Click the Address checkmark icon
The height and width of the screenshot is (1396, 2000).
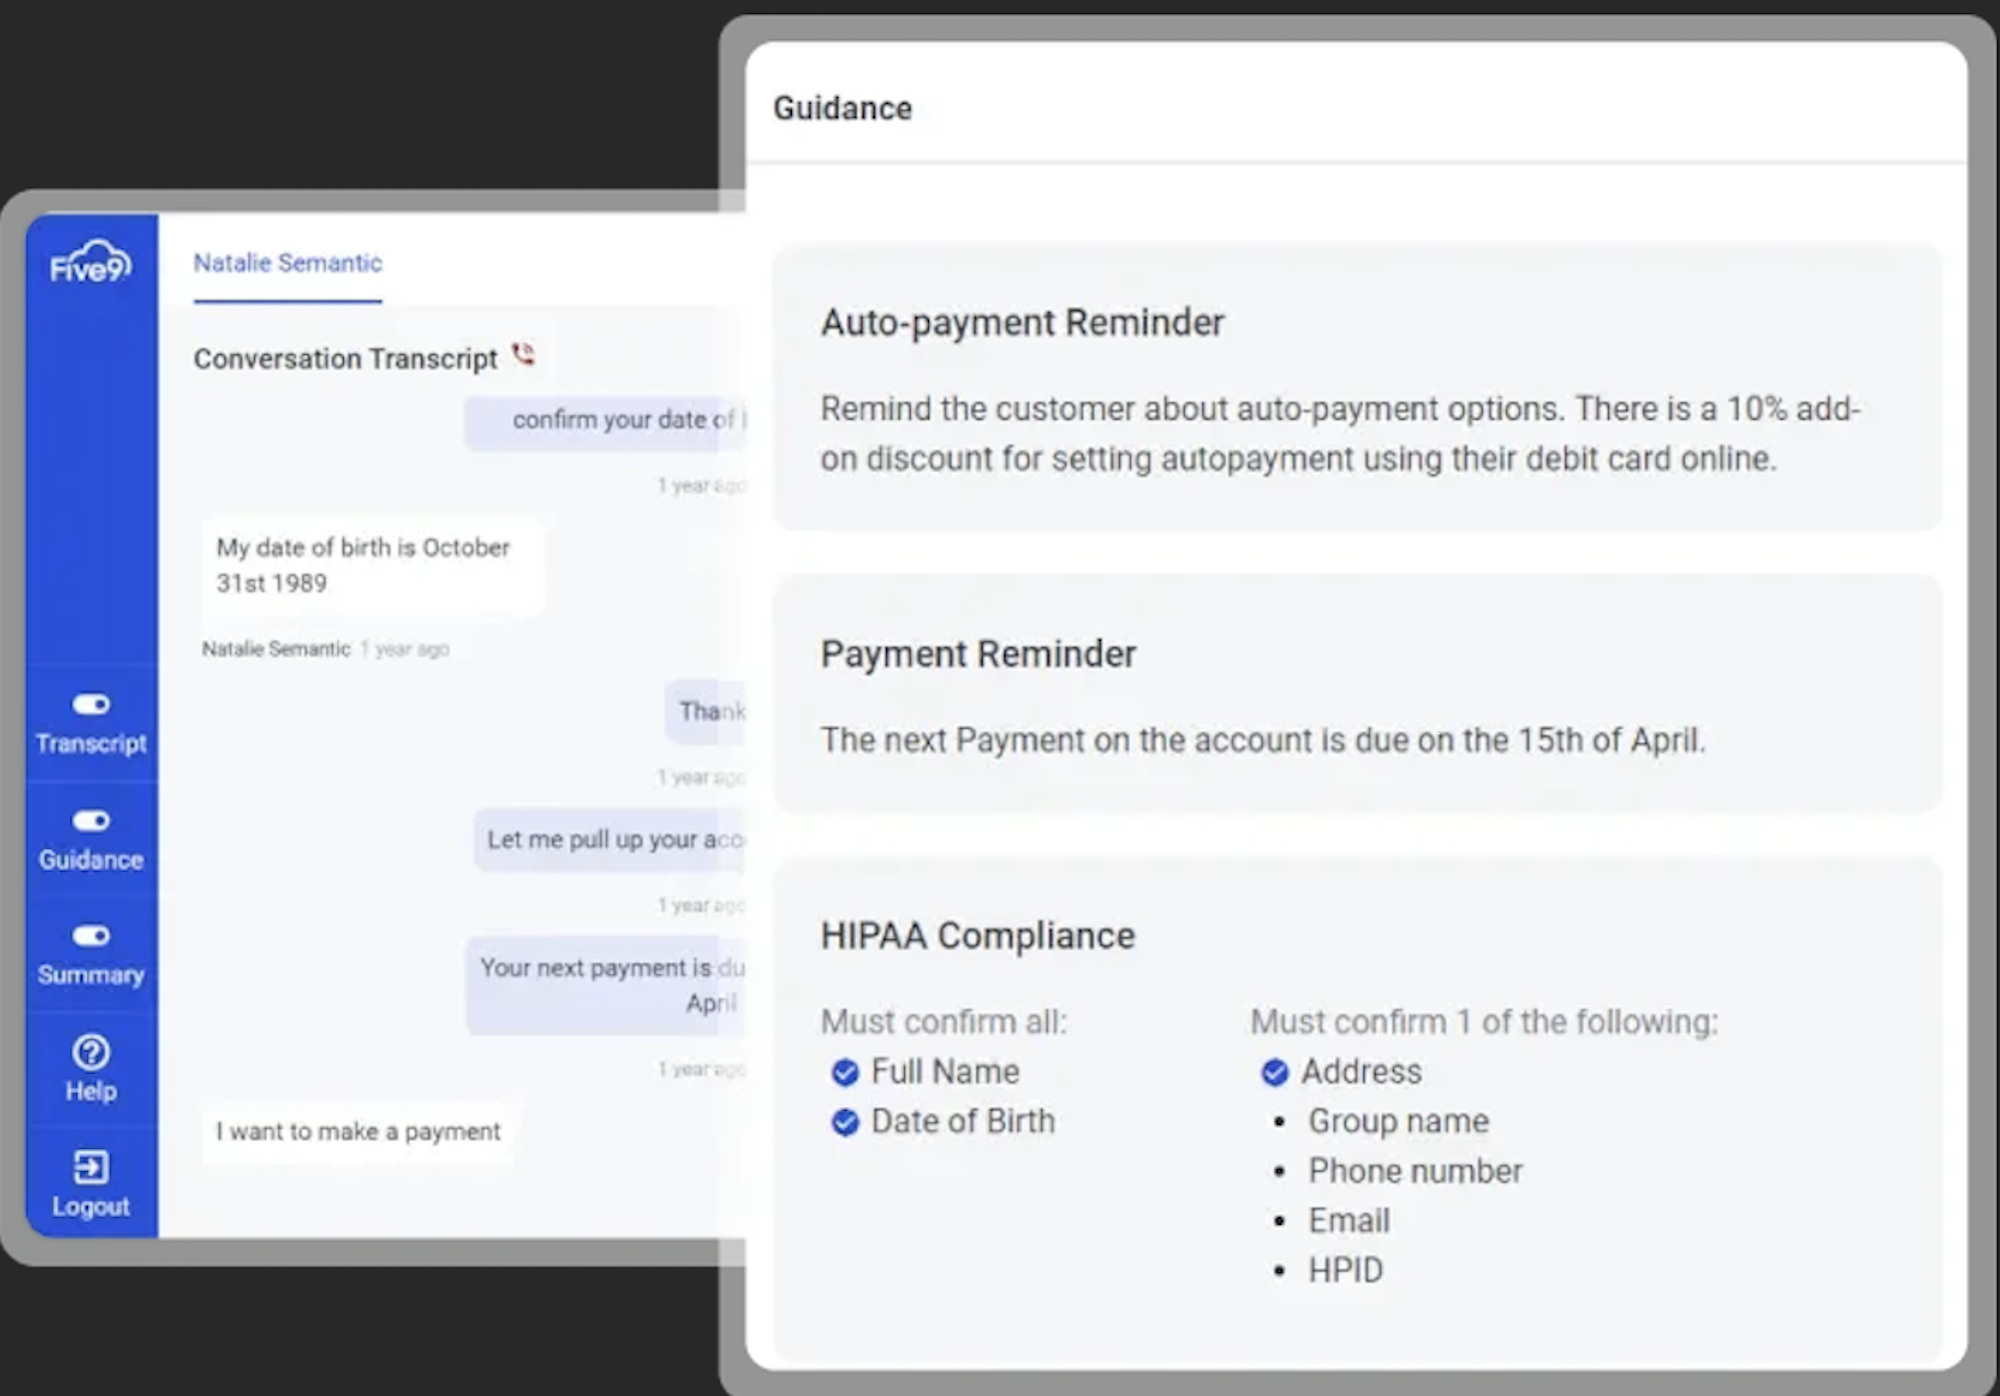click(x=1275, y=1073)
